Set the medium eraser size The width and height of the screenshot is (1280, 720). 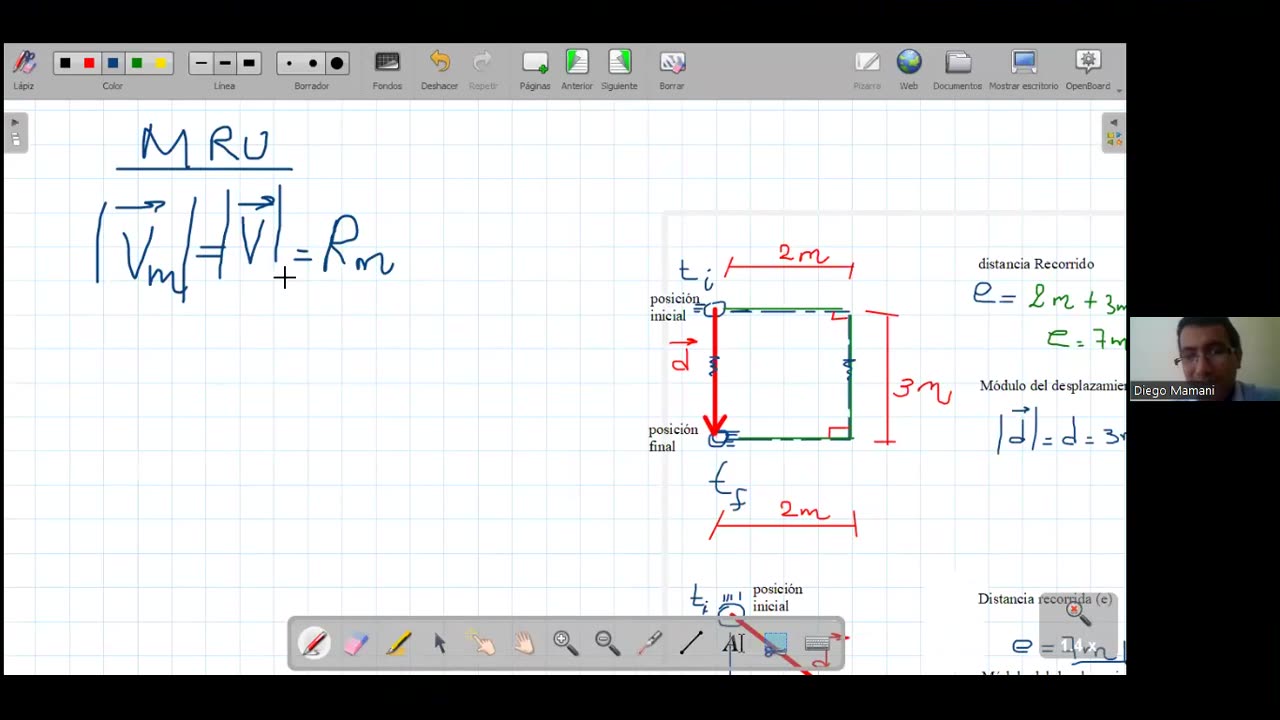click(313, 63)
